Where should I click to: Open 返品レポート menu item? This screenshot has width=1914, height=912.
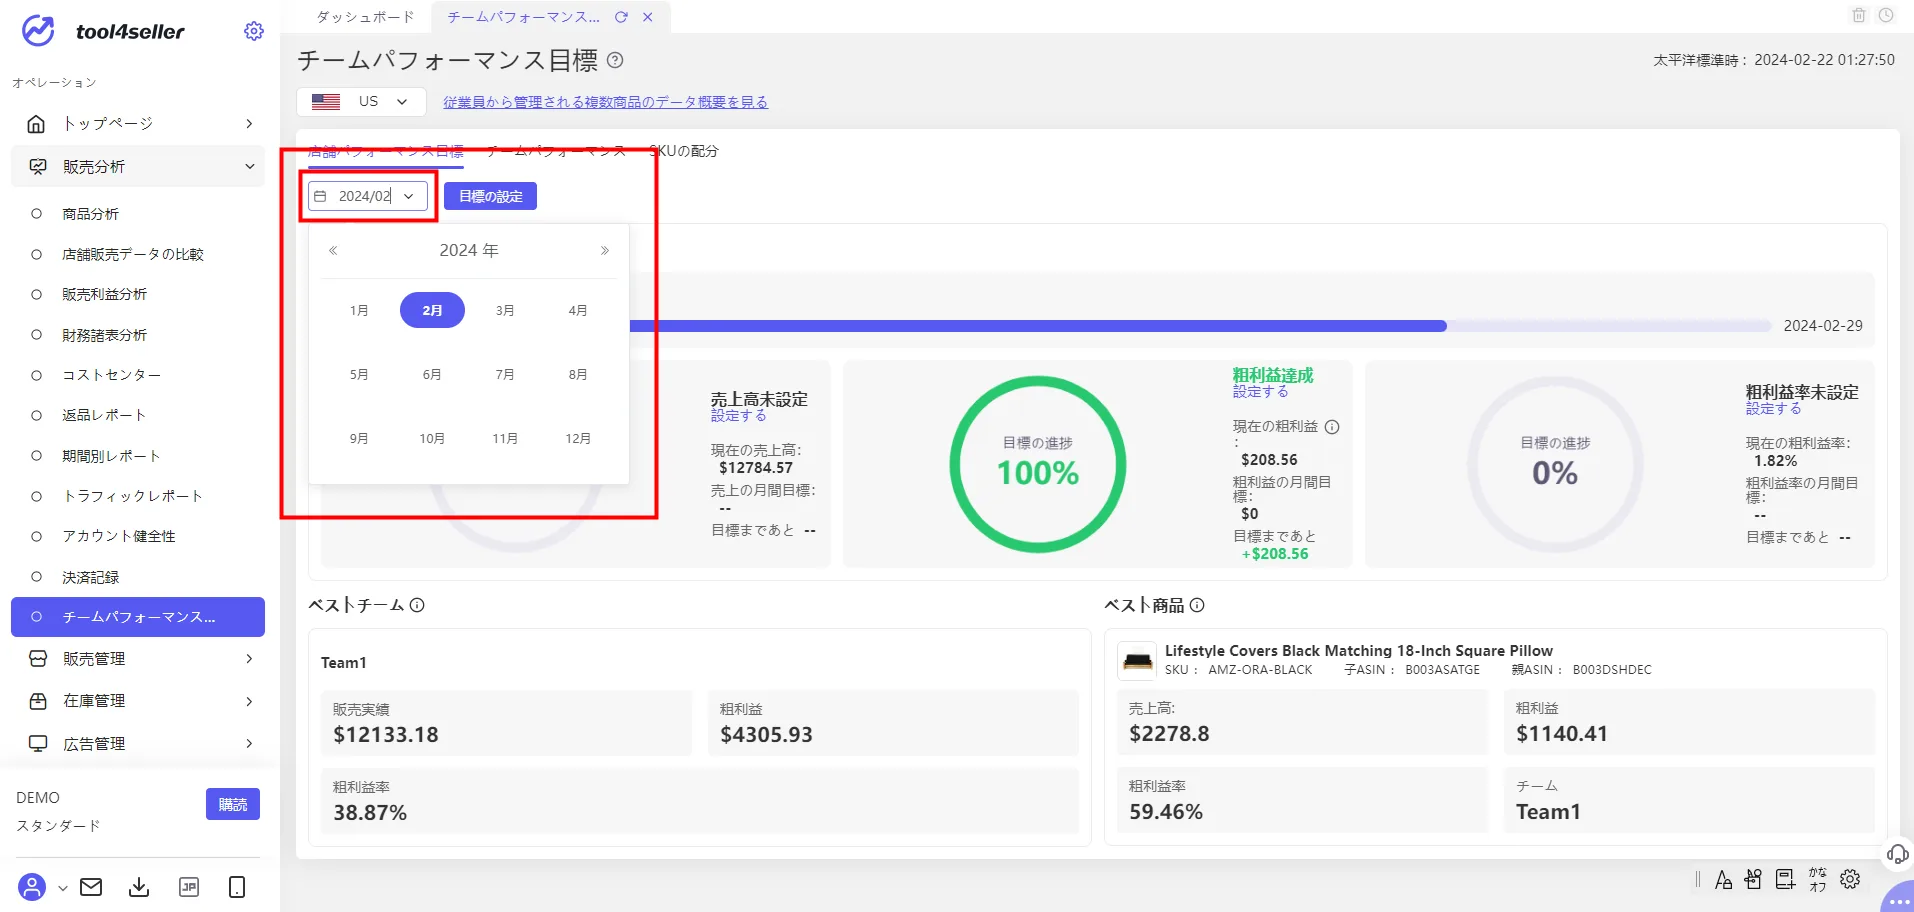(x=104, y=415)
